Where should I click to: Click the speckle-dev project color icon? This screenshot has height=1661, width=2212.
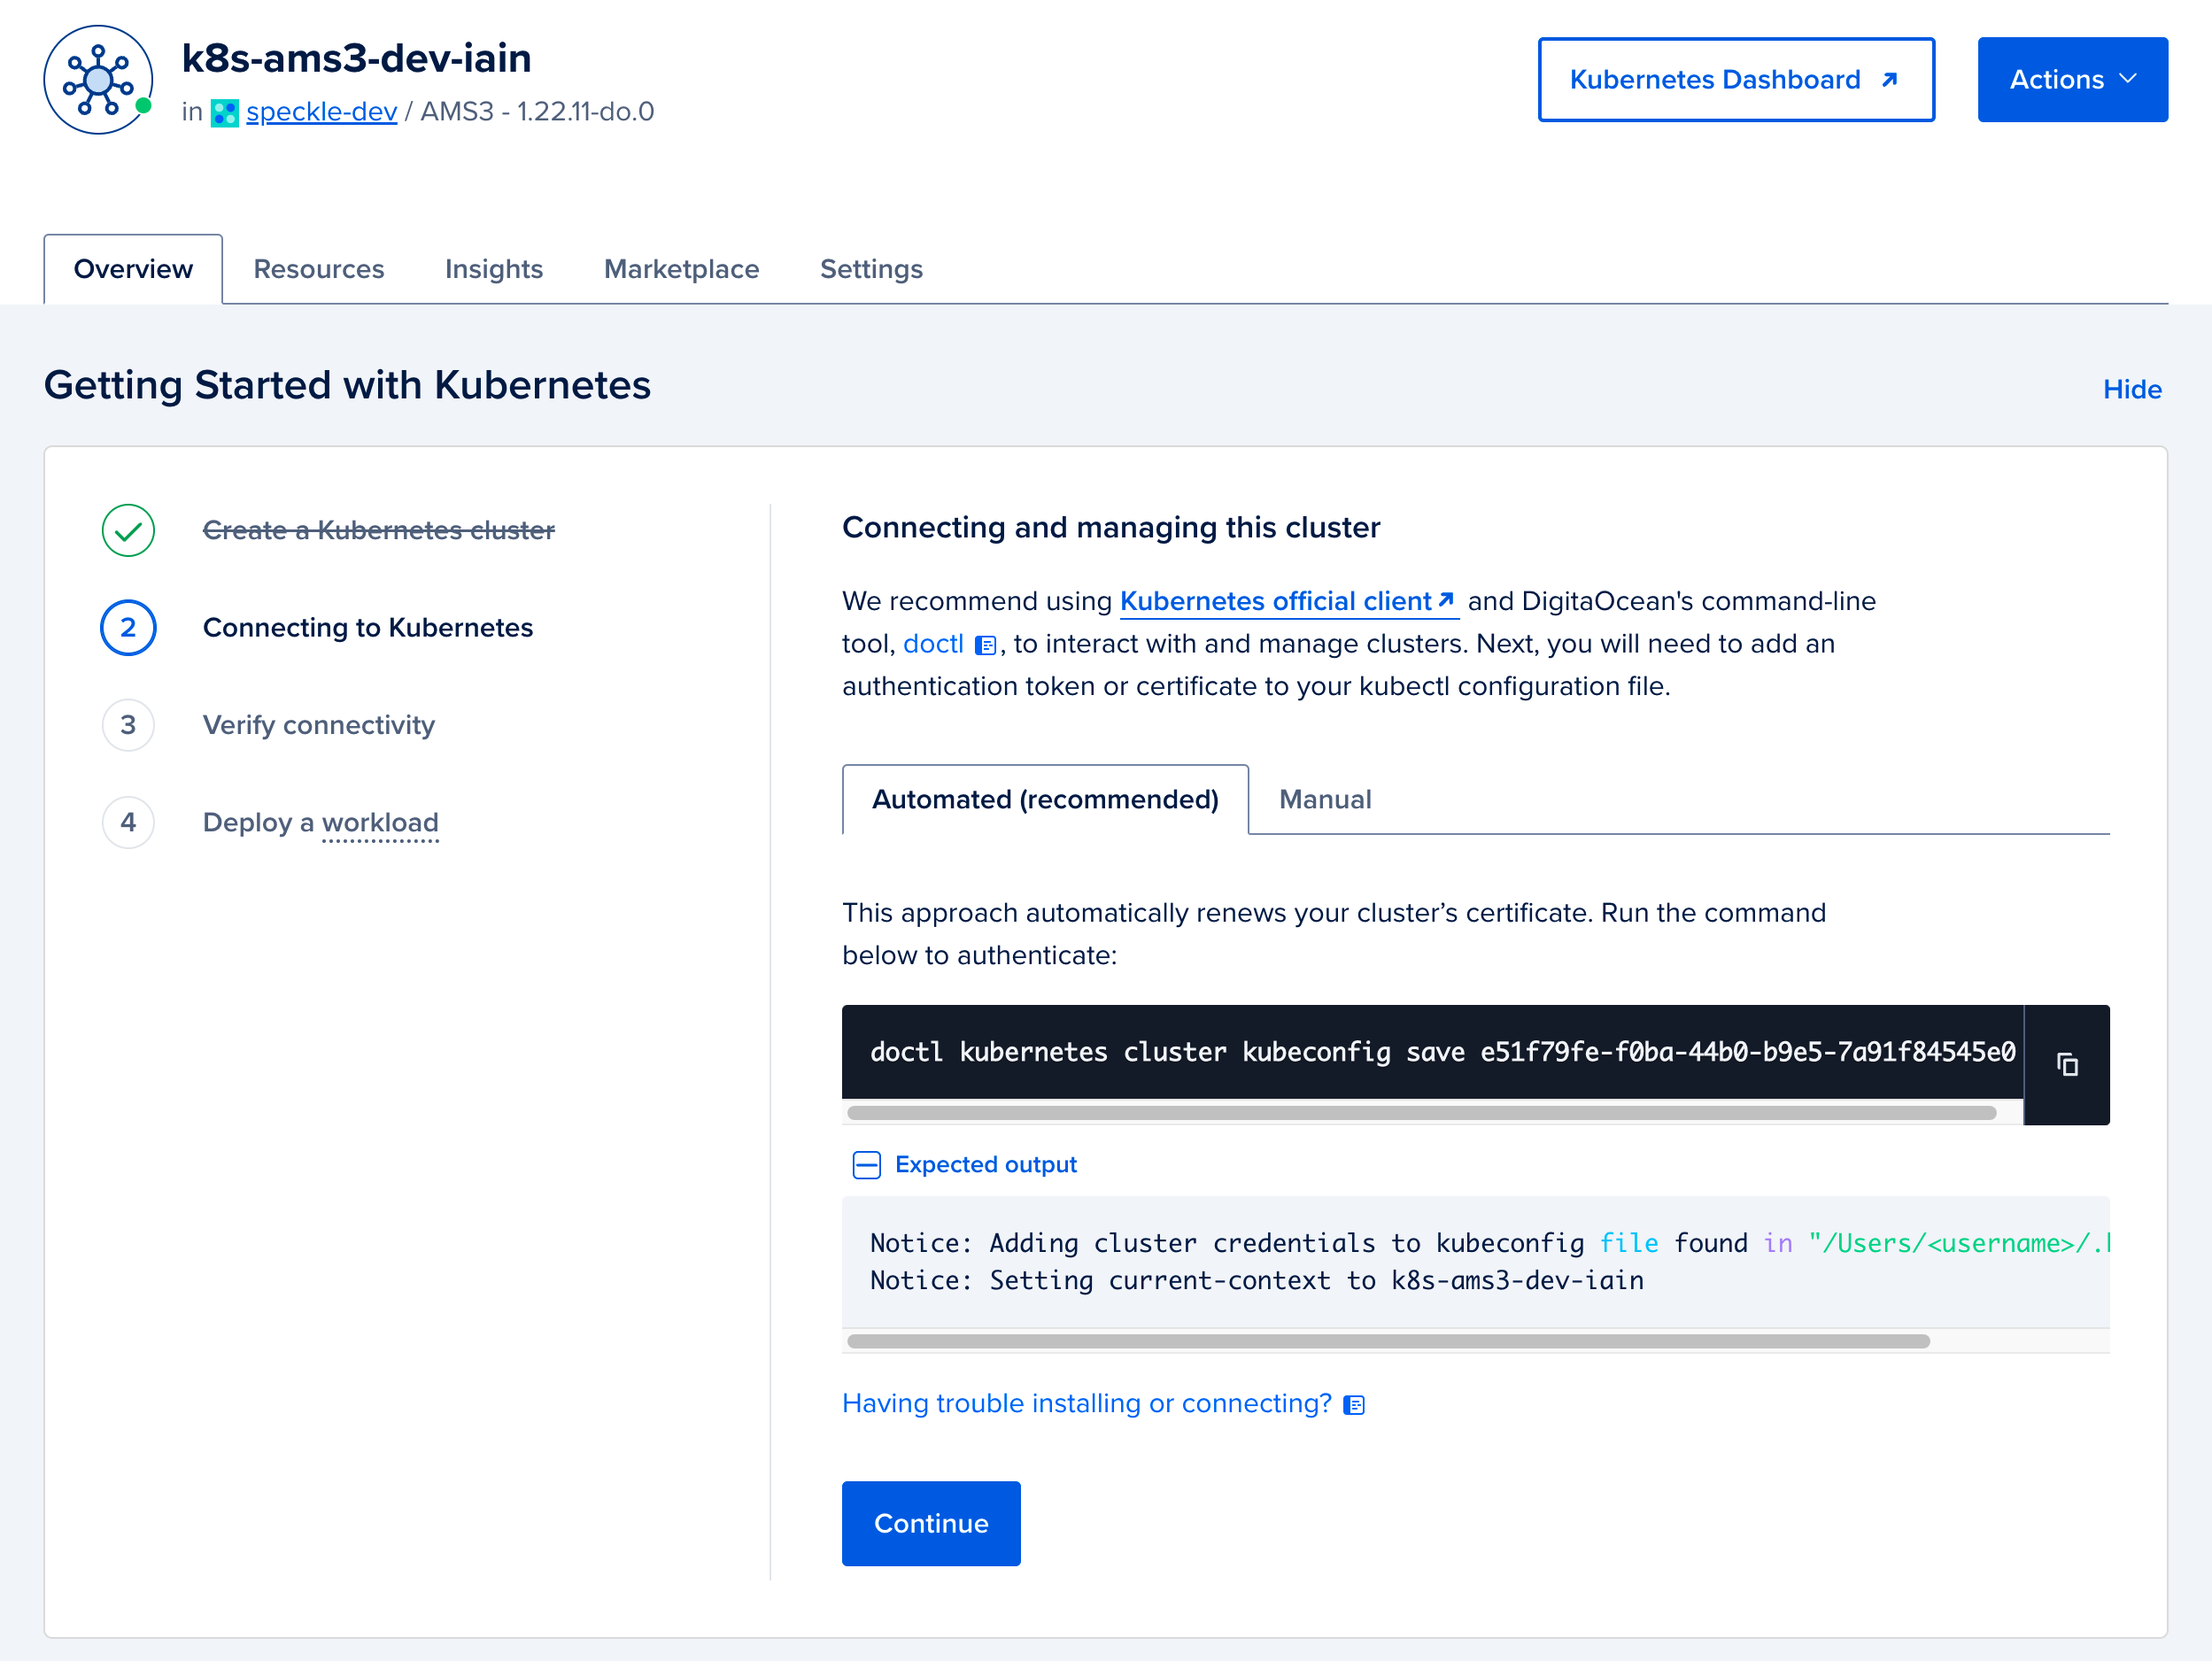(225, 113)
